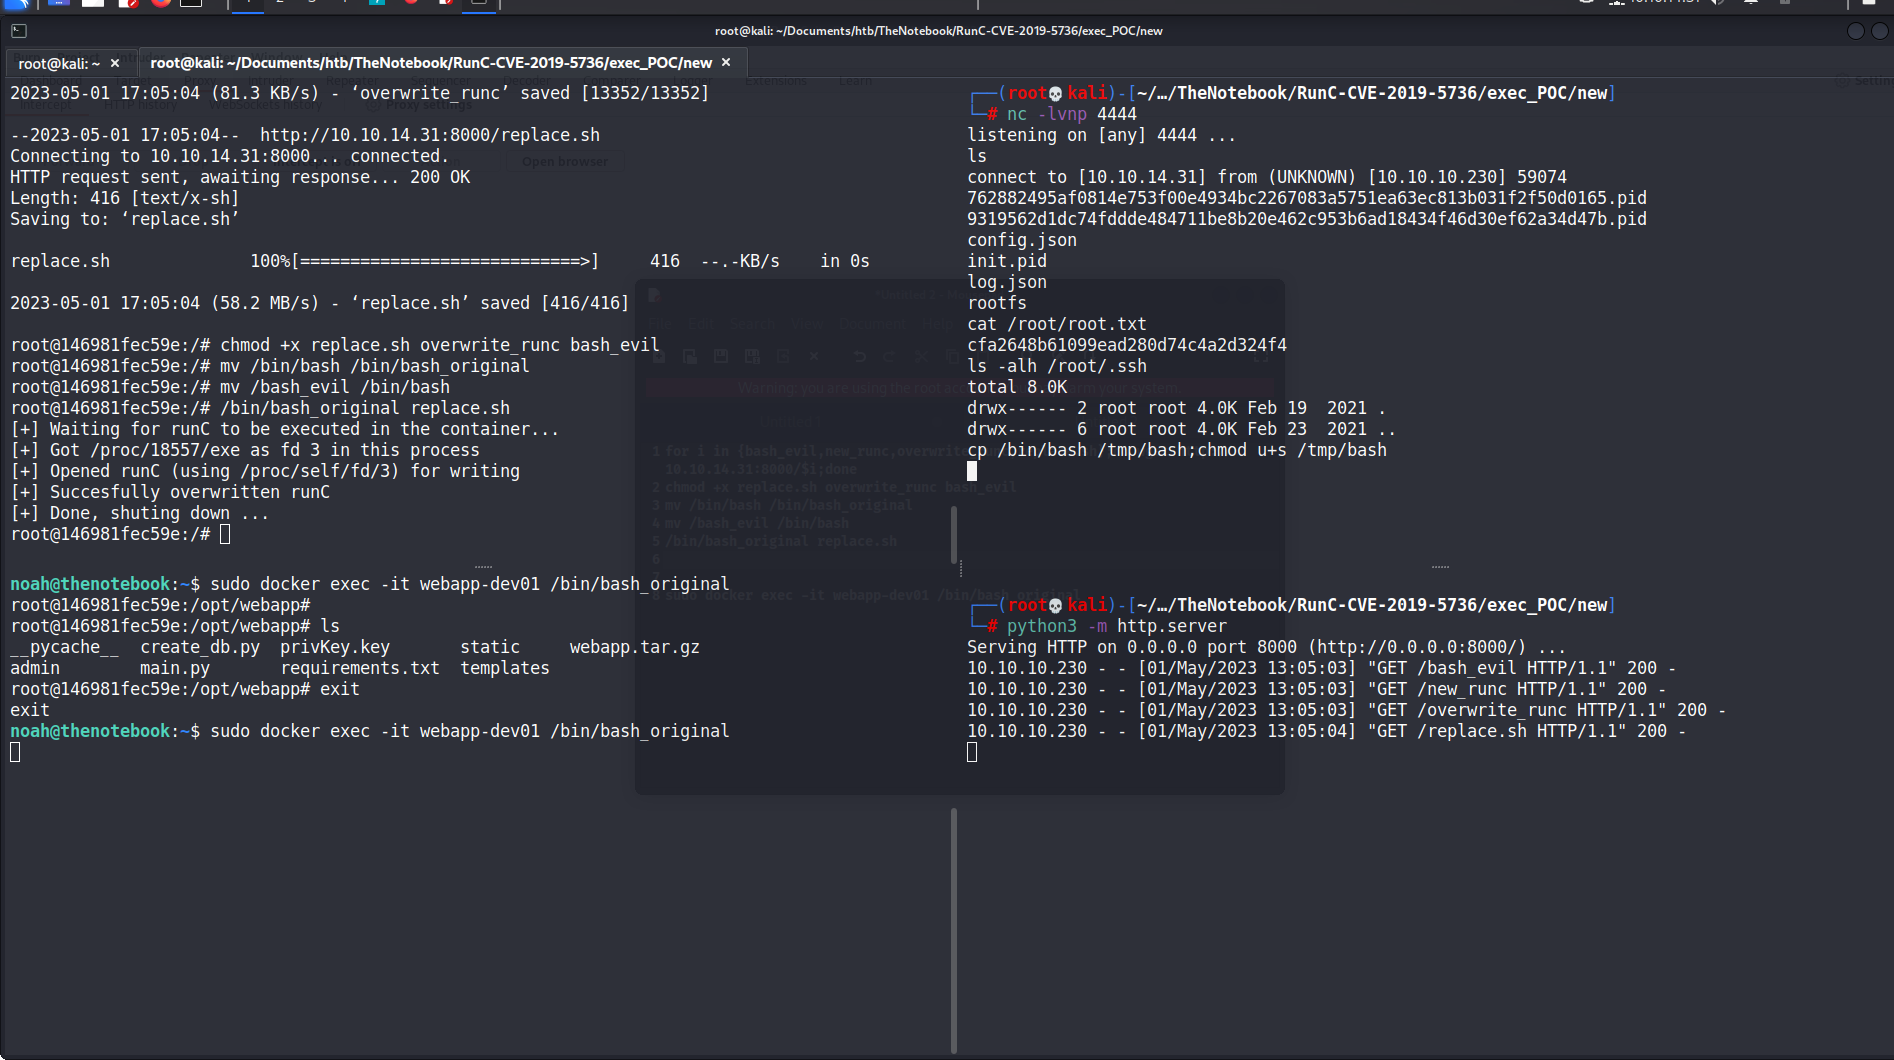Click '[+] Done, shuting down ...' line
Viewport: 1894px width, 1060px height.
click(140, 513)
